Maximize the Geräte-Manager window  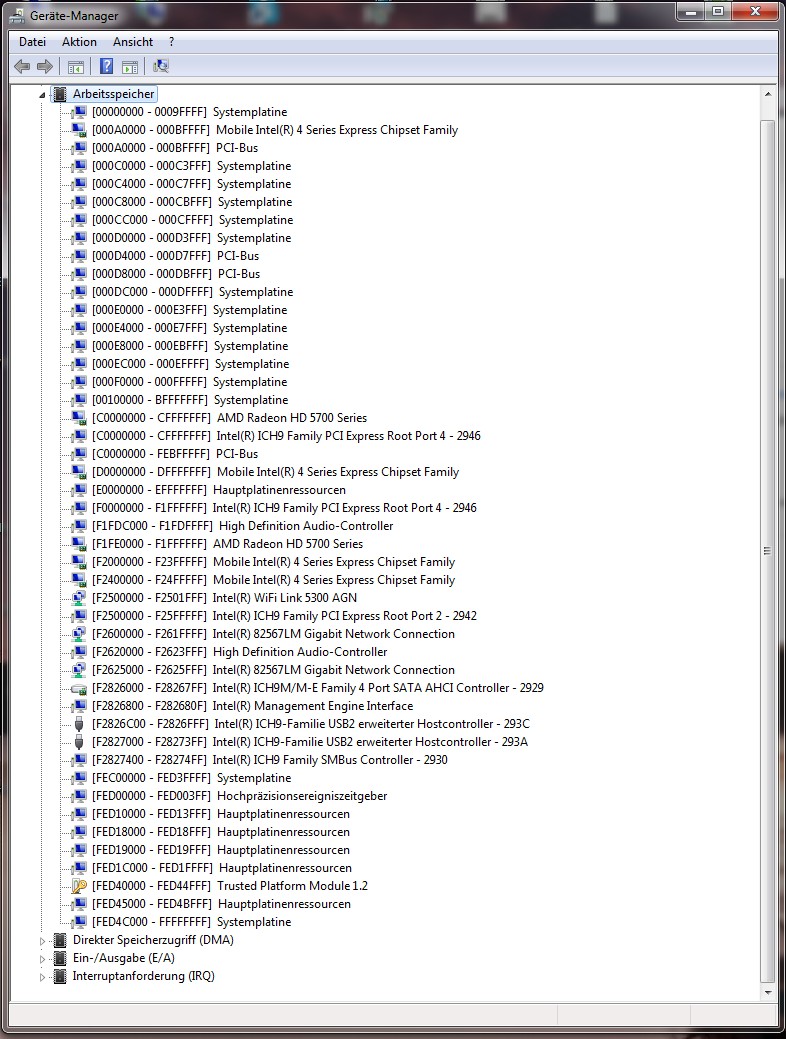(x=718, y=11)
